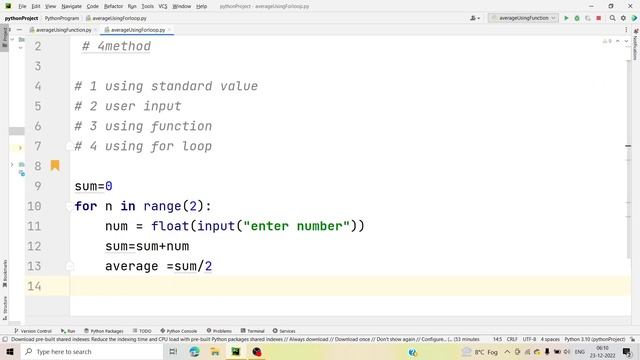Open the Navigate menu
640x360 pixels.
coord(71,6)
